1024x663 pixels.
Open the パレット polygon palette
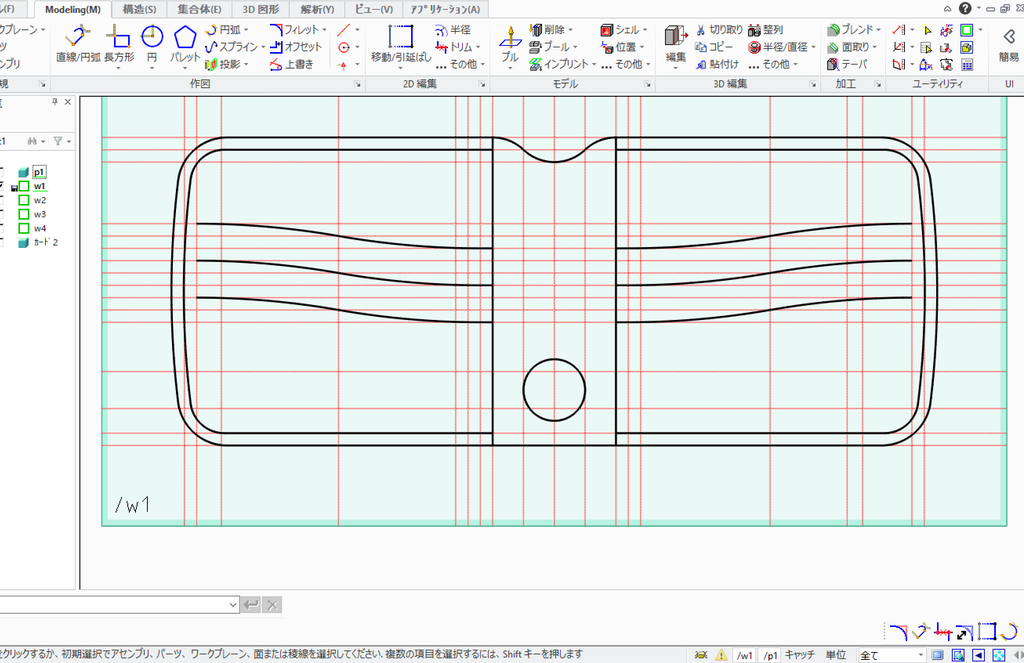click(x=185, y=44)
